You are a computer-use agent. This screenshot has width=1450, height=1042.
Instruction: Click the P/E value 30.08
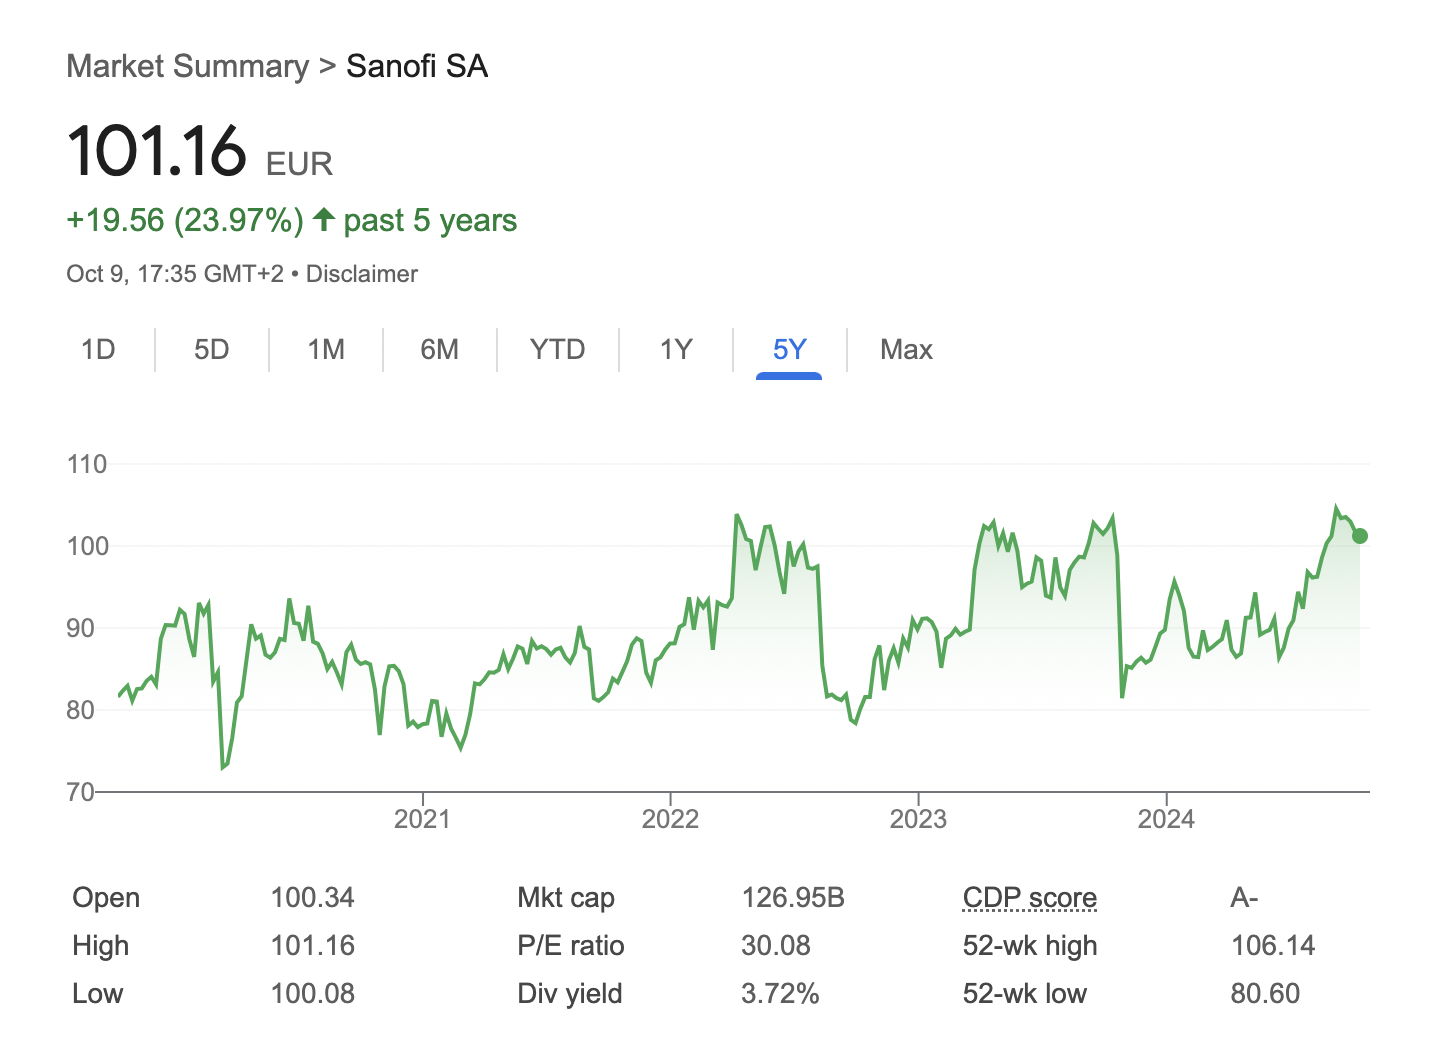[776, 946]
